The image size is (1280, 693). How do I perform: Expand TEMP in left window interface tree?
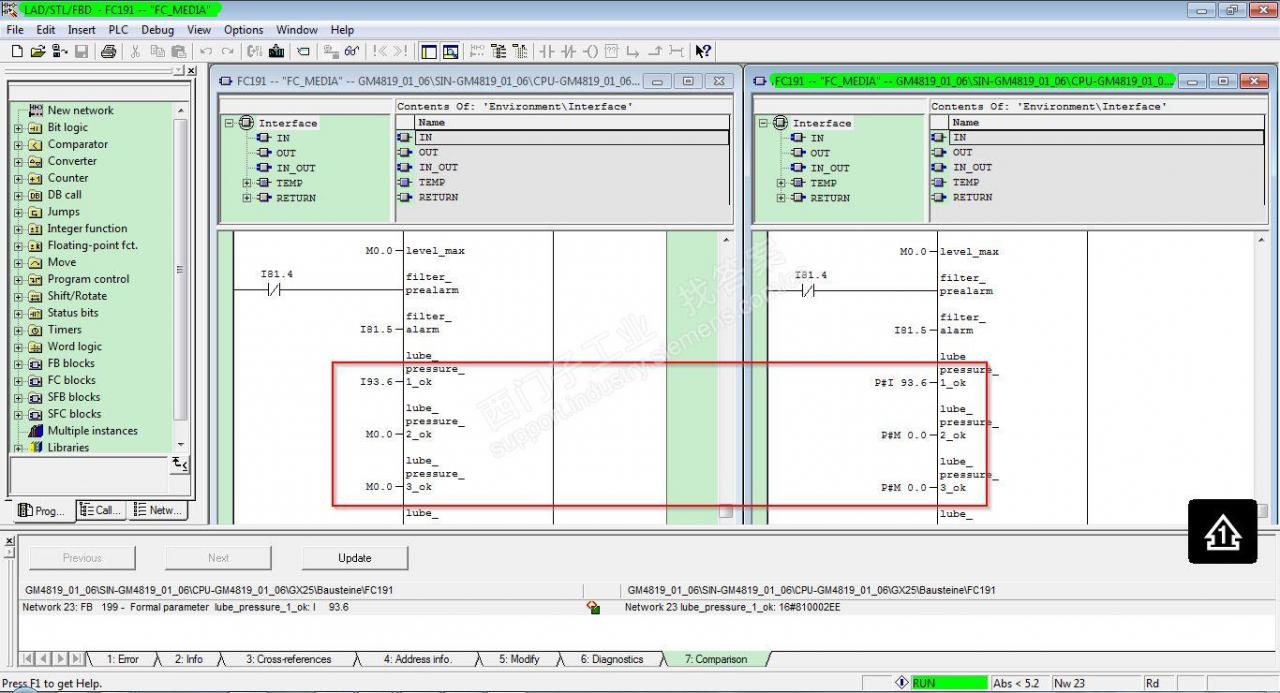247,183
